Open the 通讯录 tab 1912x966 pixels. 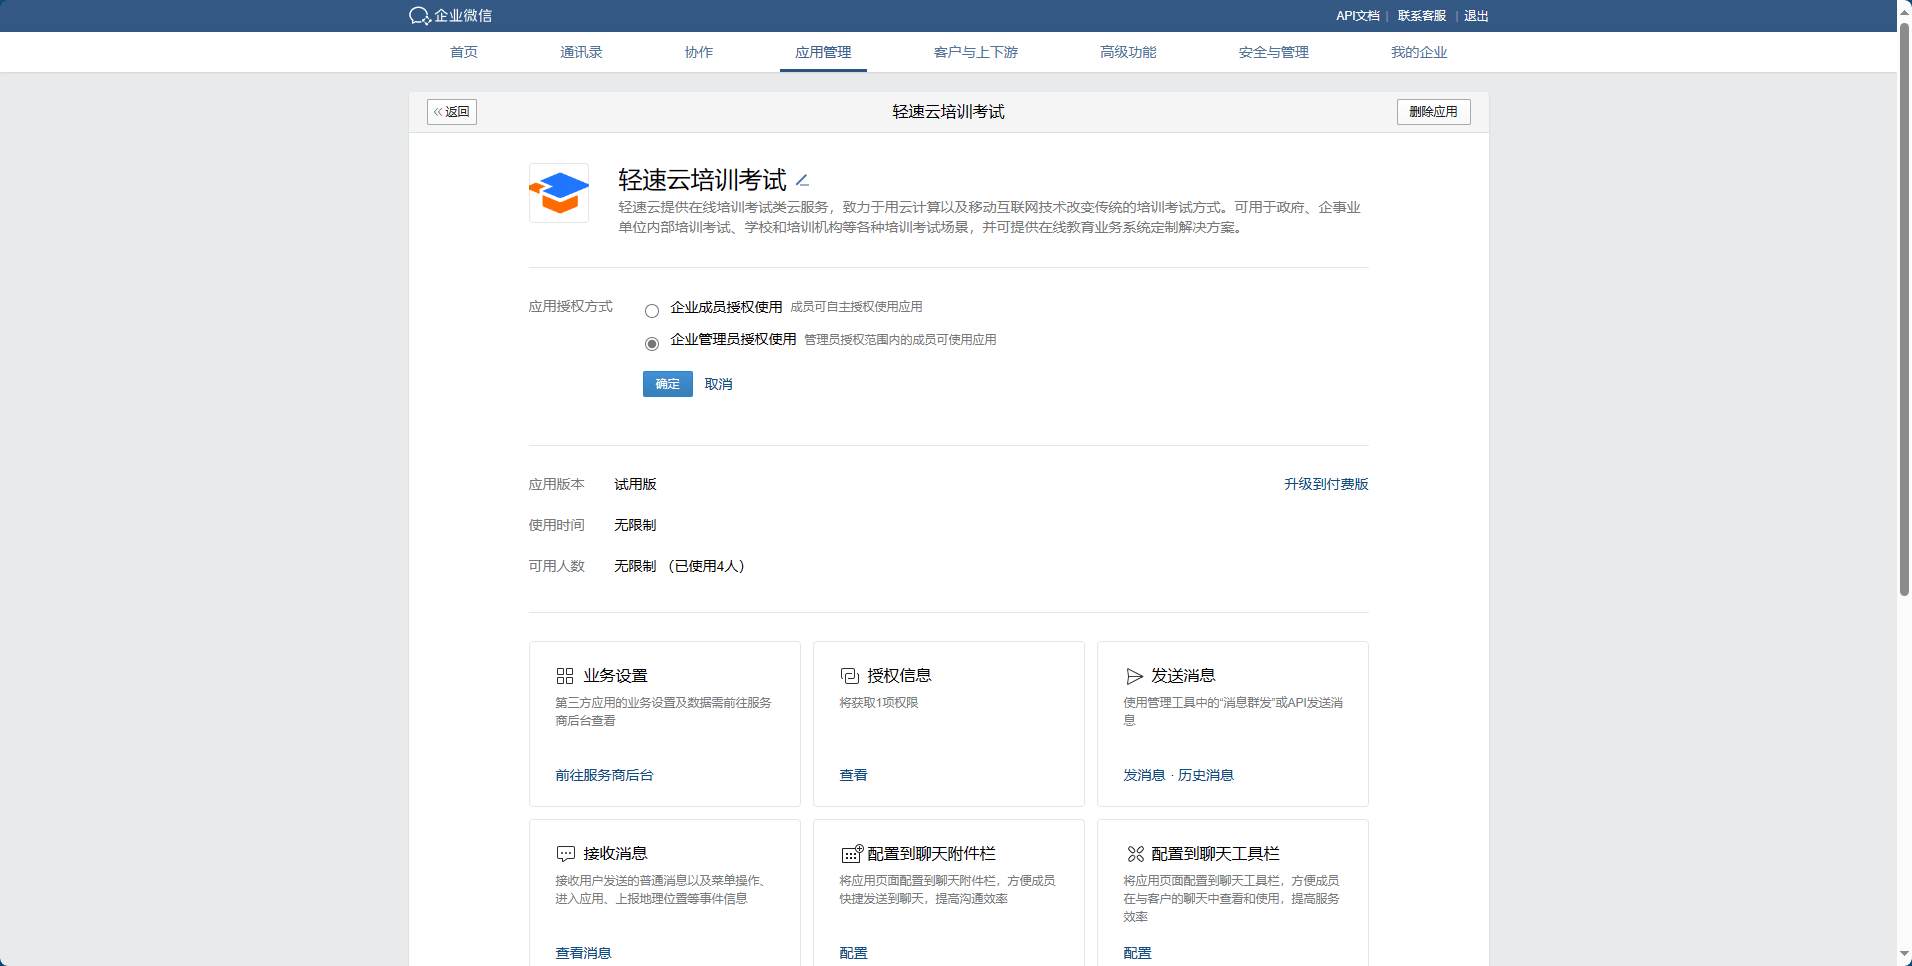click(581, 52)
